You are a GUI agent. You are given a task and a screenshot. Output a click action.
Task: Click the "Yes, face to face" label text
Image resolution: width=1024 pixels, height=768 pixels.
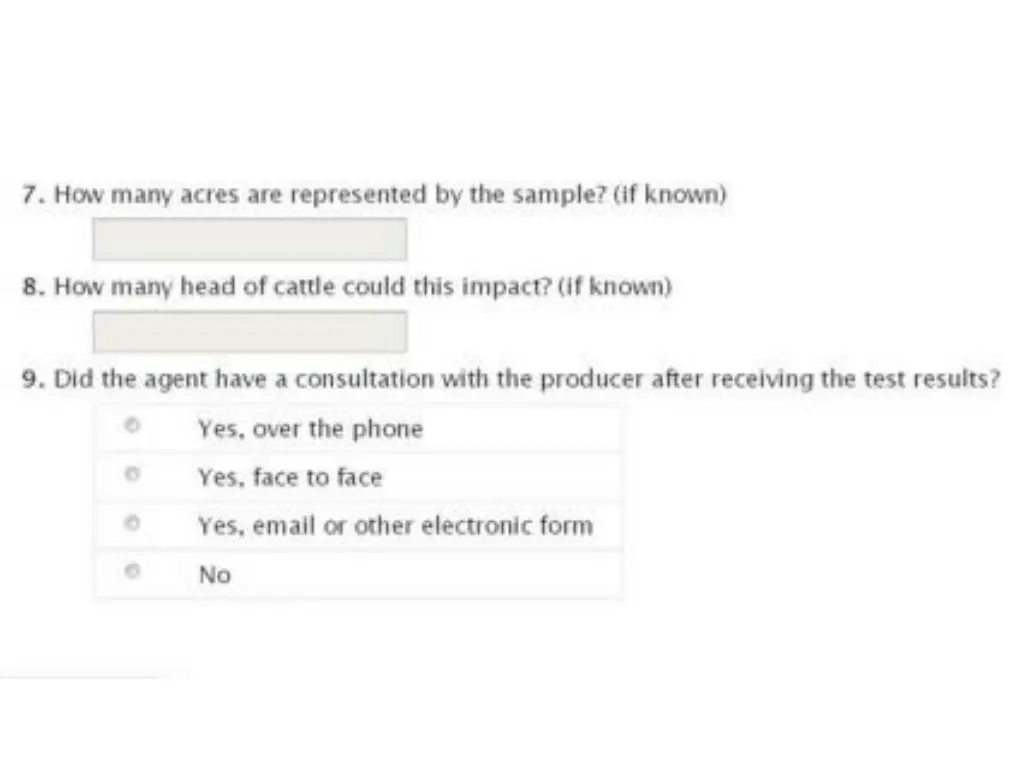tap(290, 478)
